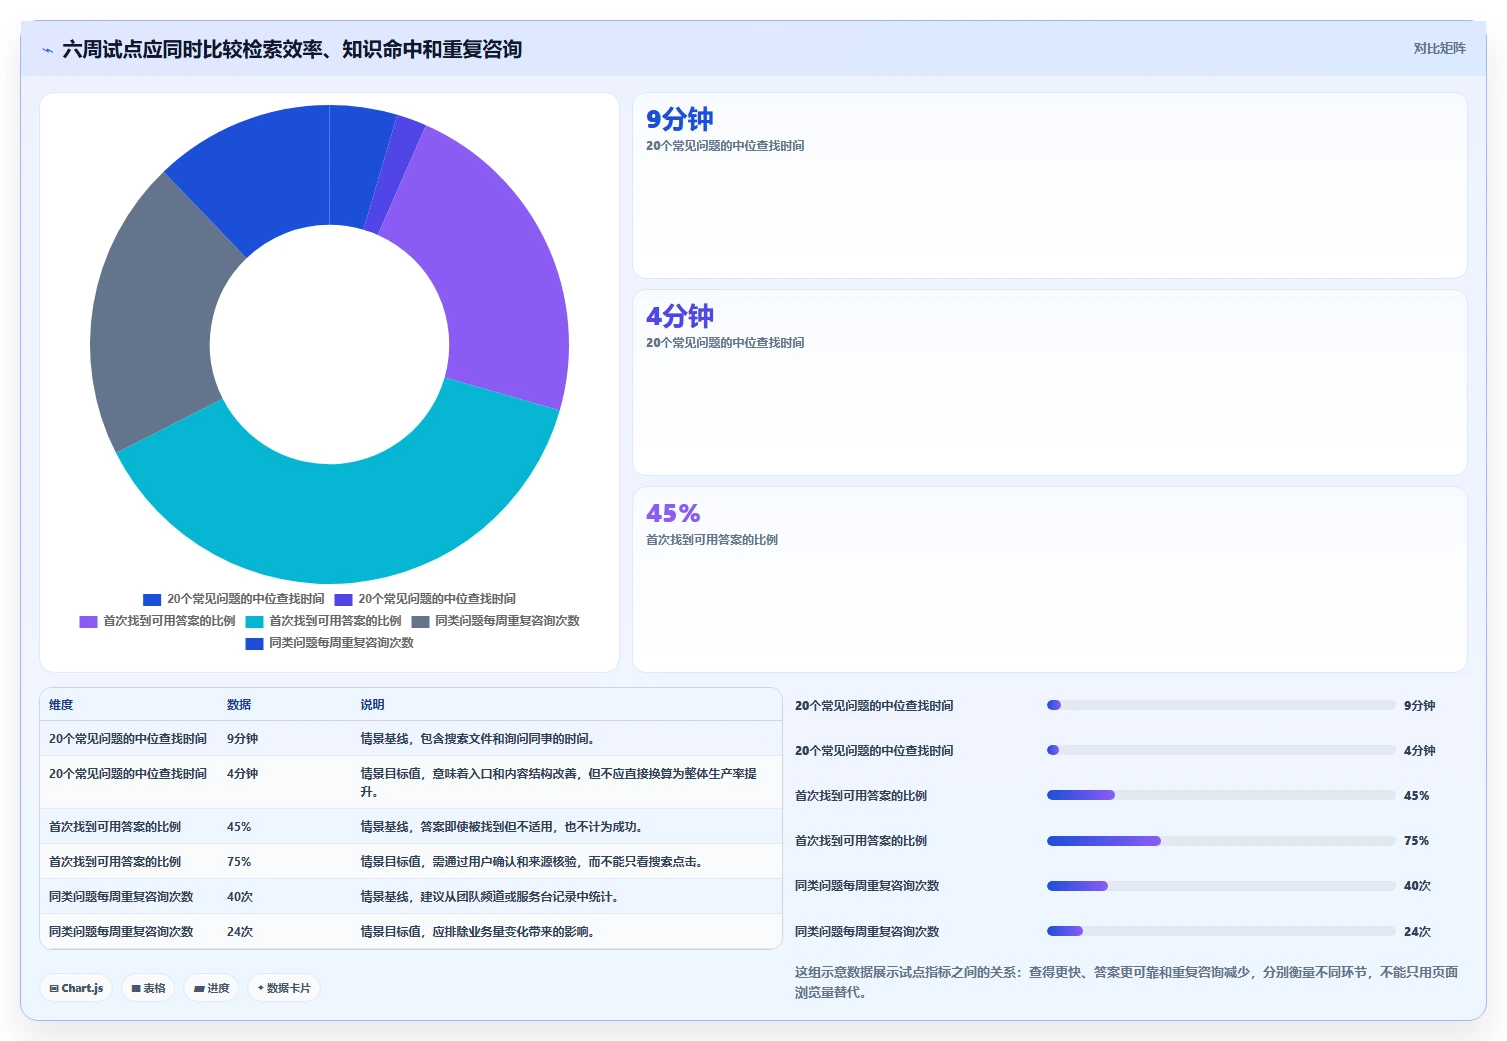Click the progress bar showing 4分钟
1507x1041 pixels.
point(1221,750)
